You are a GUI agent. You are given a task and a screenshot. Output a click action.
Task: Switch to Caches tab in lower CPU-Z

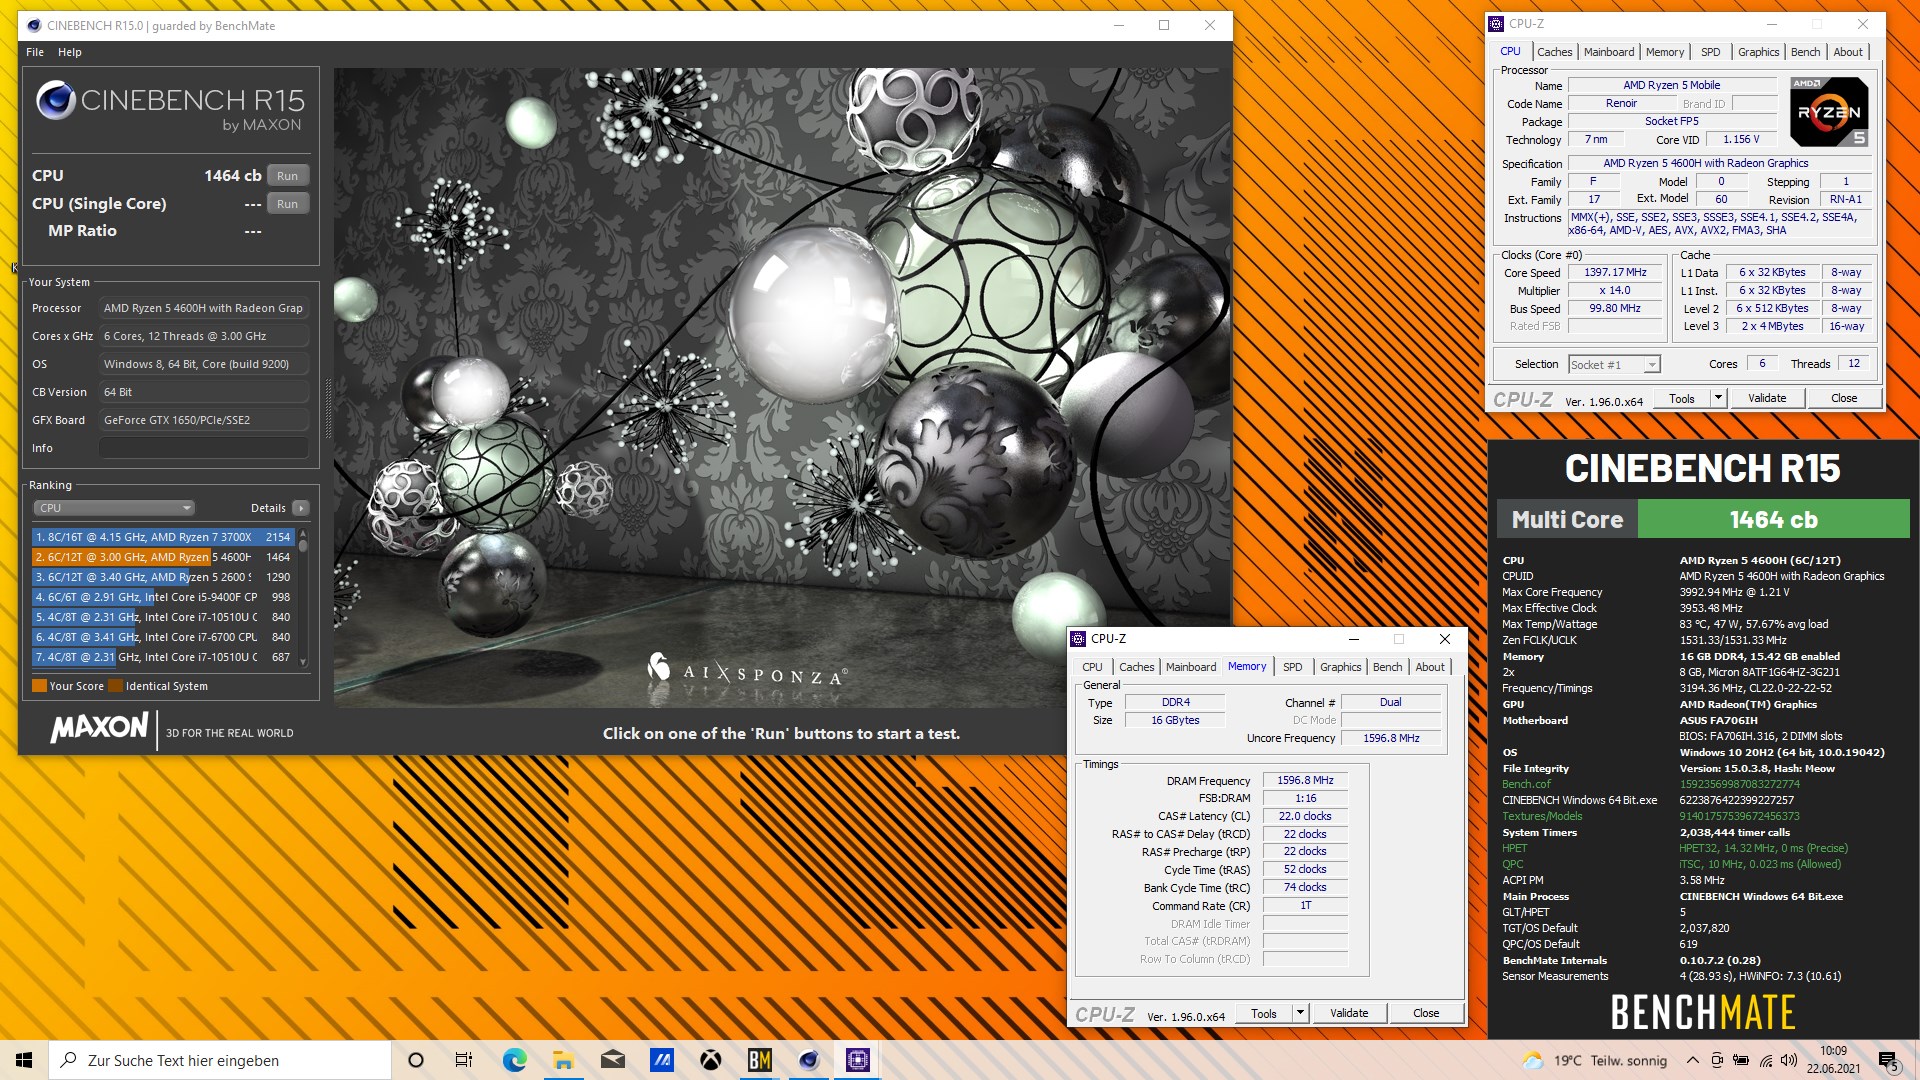pos(1136,667)
